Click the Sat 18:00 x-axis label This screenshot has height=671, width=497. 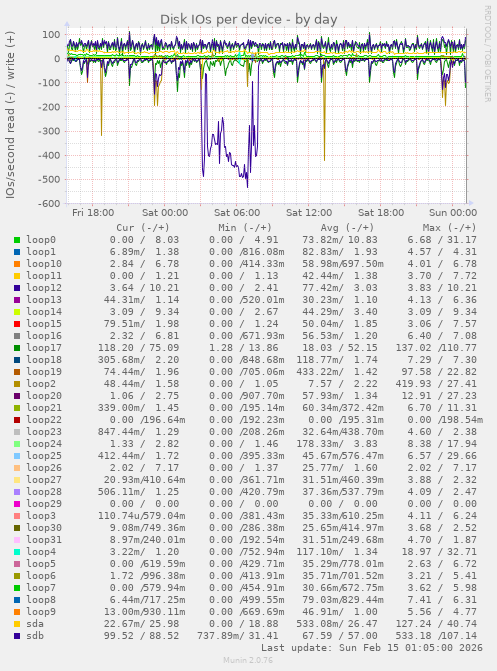click(381, 213)
